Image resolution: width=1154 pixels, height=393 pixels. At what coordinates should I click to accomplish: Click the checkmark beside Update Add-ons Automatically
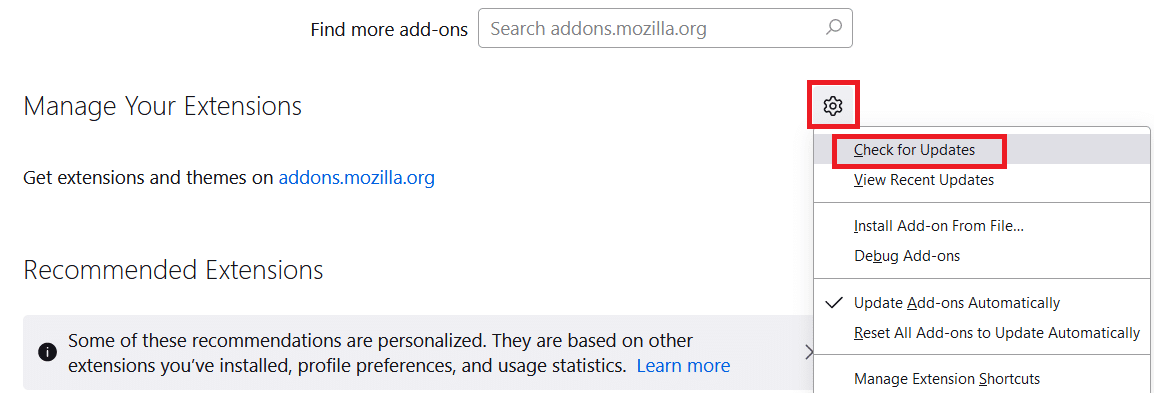[834, 302]
